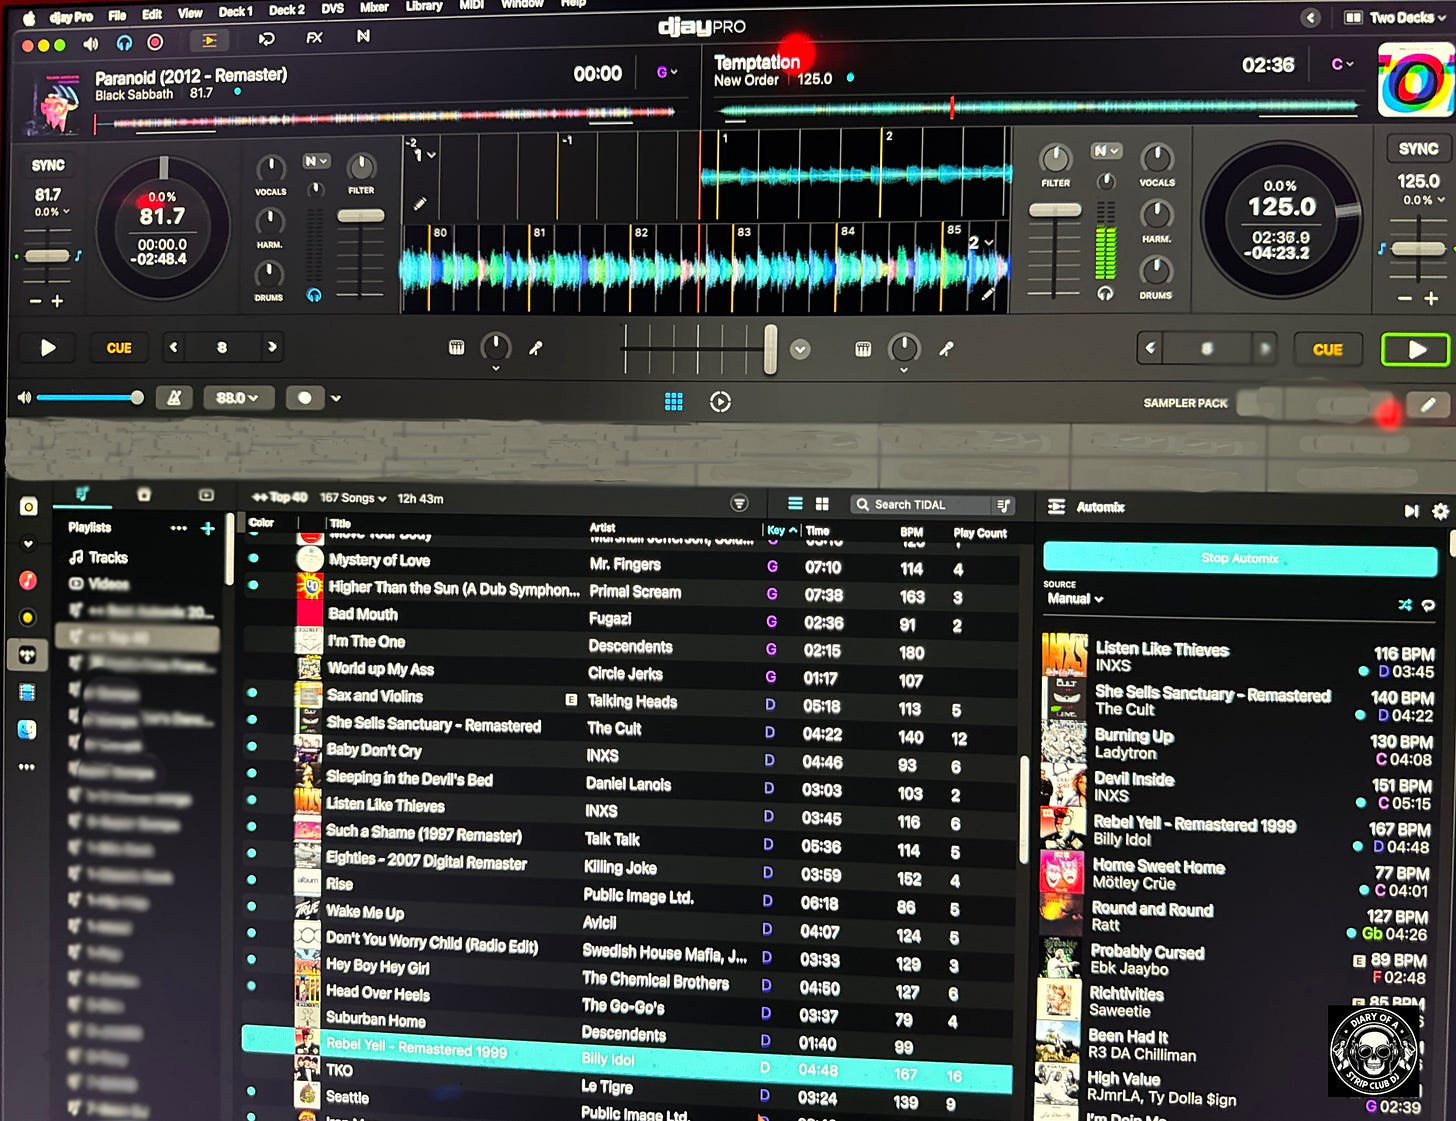Open the left crossfader FX pad icon
This screenshot has width=1456, height=1121.
coord(456,348)
